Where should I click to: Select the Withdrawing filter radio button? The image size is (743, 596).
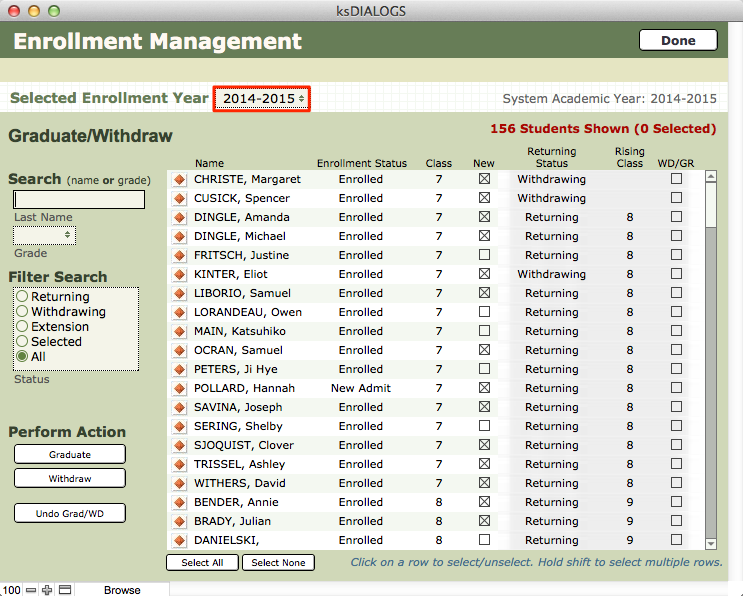pyautogui.click(x=22, y=312)
